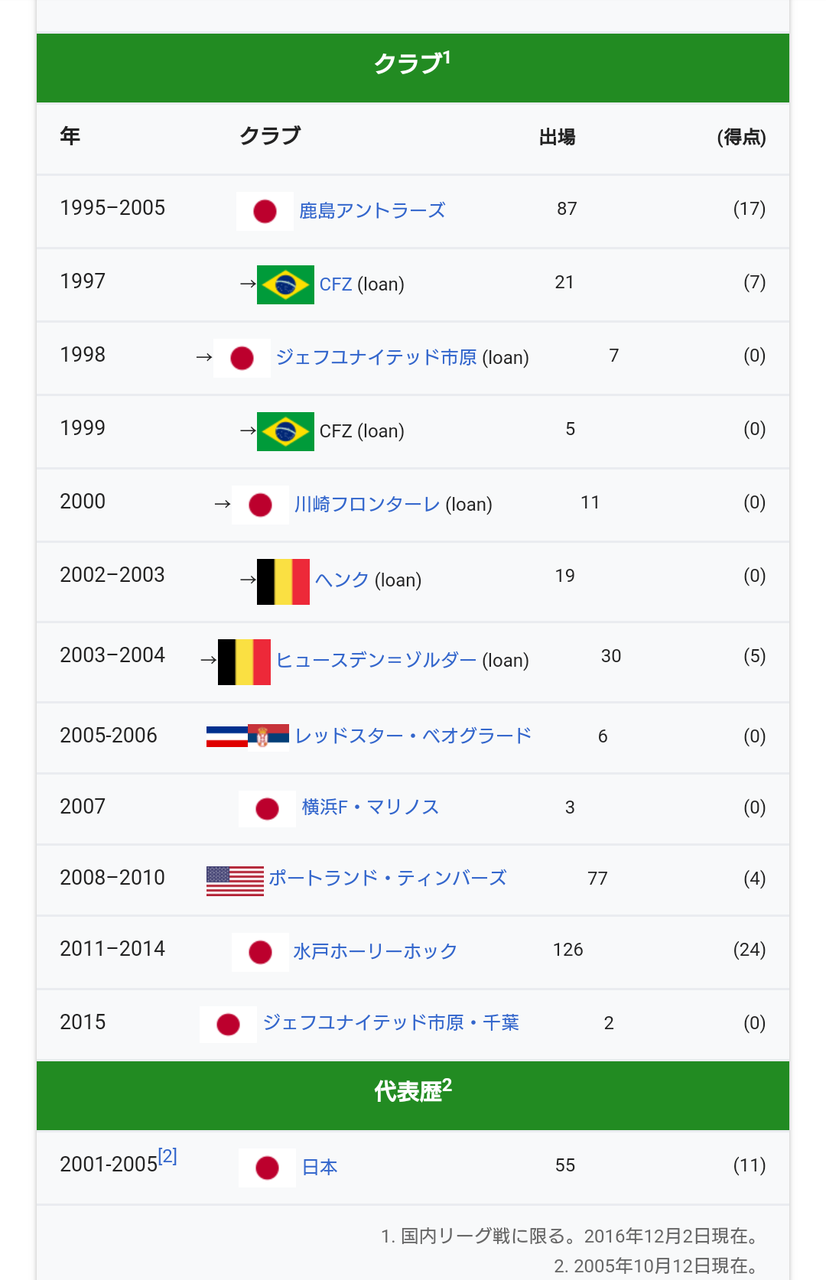The width and height of the screenshot is (826, 1280).
Task: Open the CFZ link in the 1997 row
Action: click(336, 285)
